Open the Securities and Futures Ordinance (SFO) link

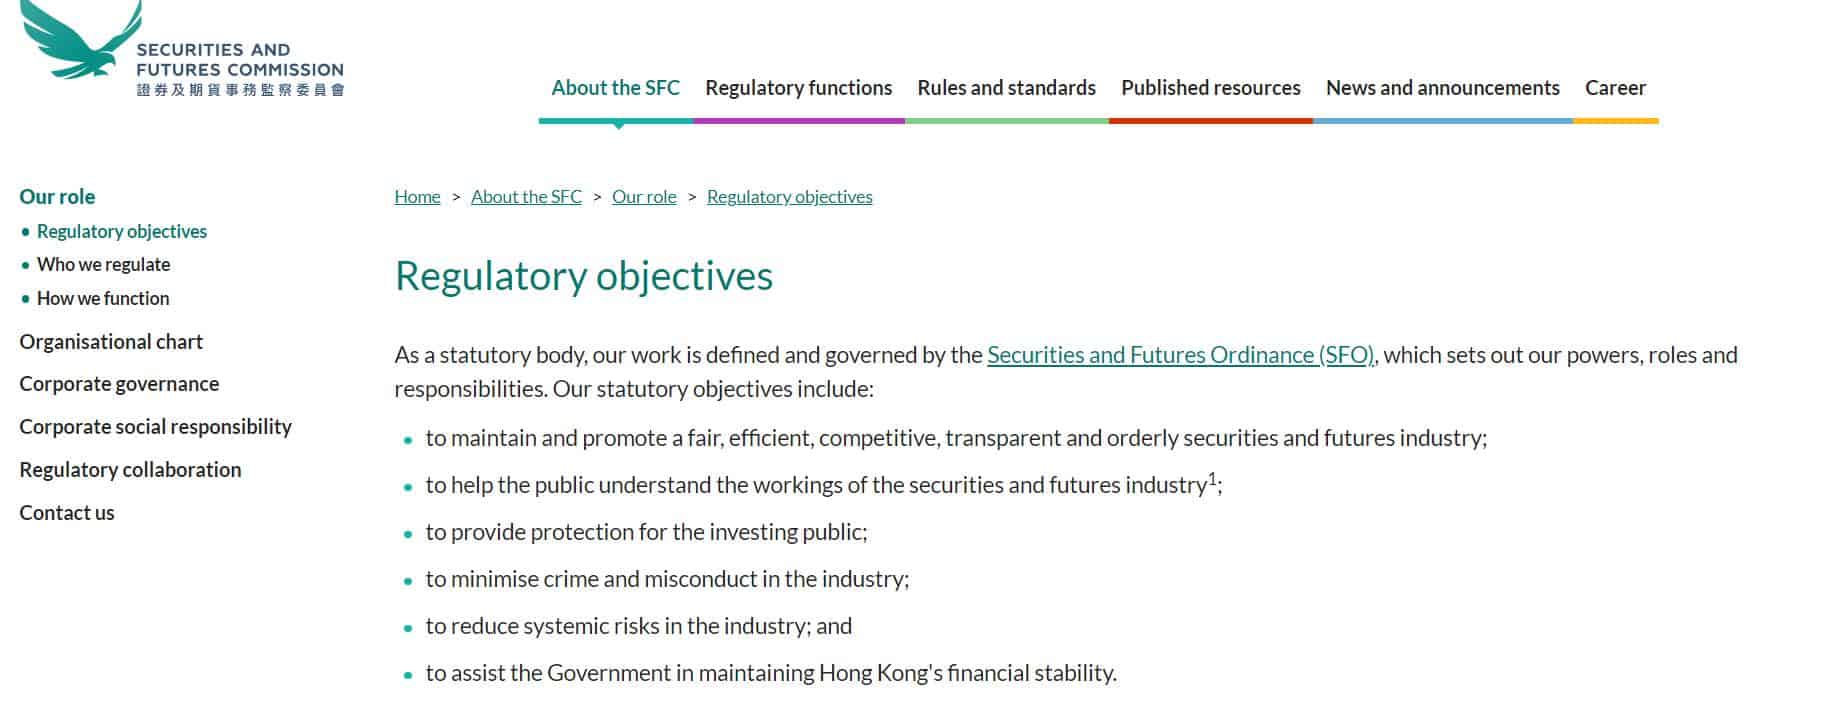(x=1180, y=354)
